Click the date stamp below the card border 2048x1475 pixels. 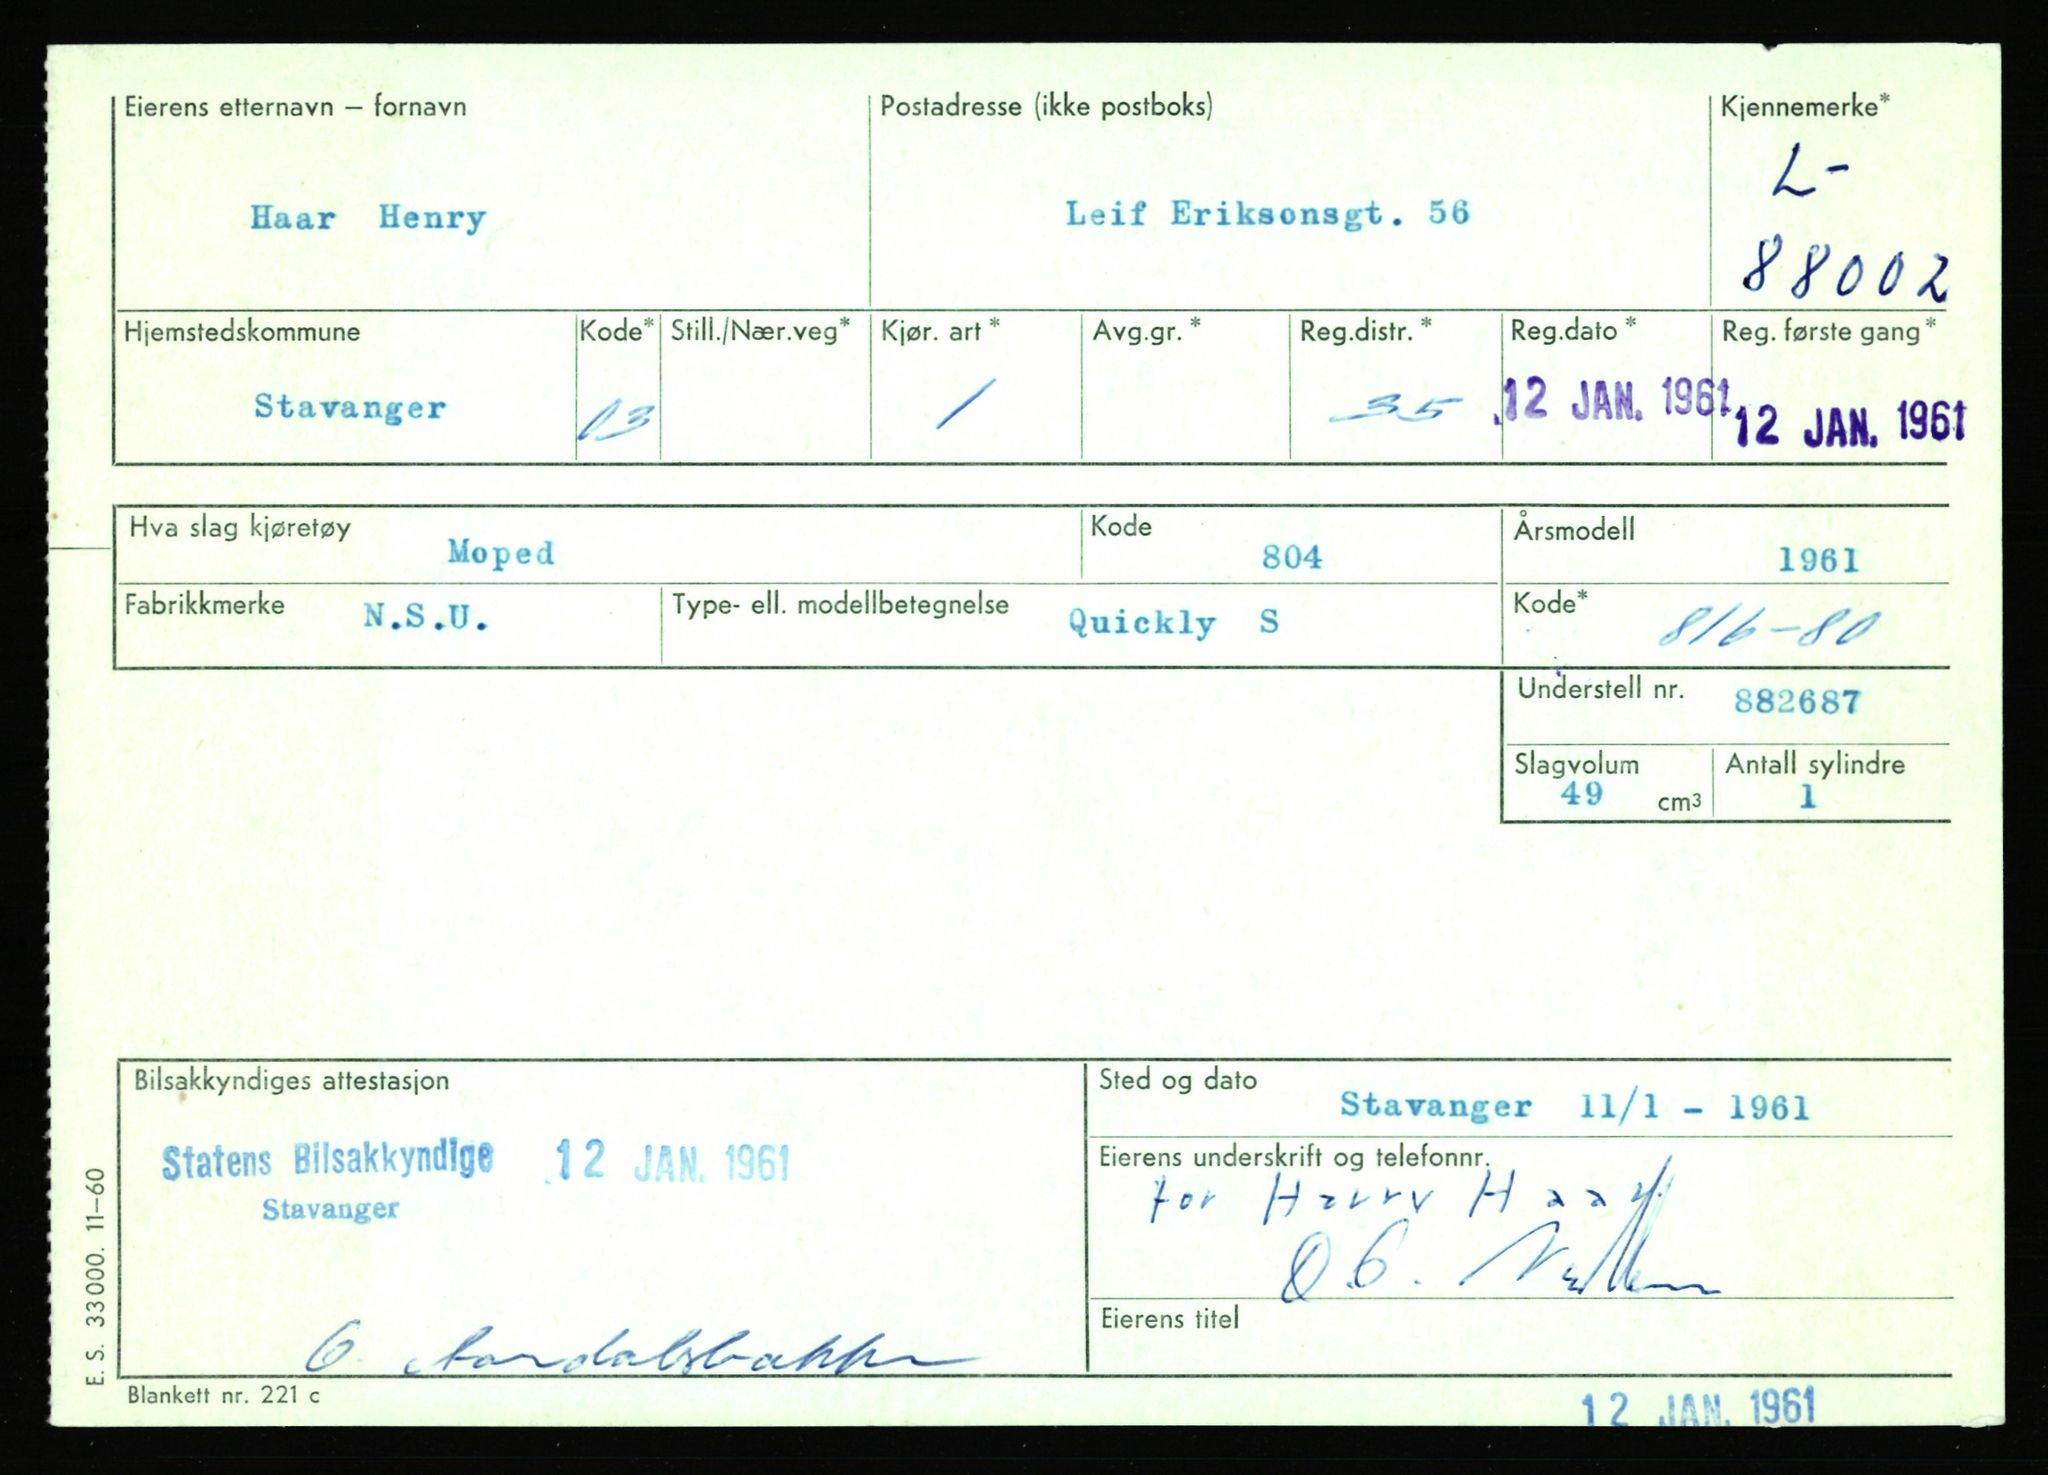1697,1409
